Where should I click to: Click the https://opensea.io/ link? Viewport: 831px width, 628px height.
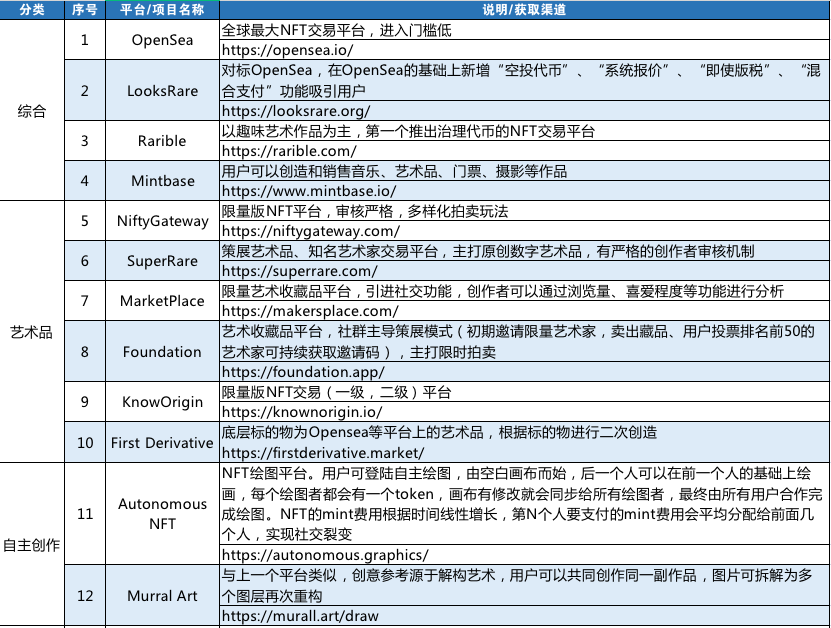pyautogui.click(x=287, y=50)
